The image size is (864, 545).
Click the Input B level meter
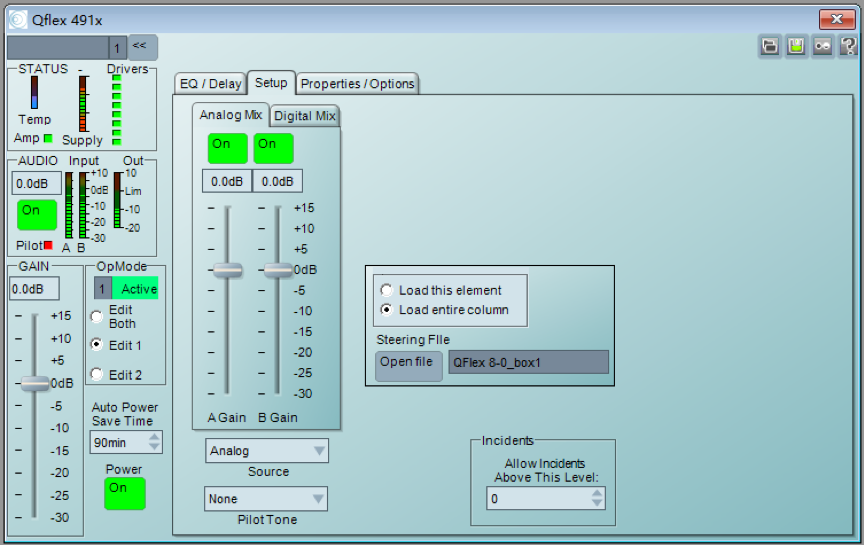click(x=83, y=205)
